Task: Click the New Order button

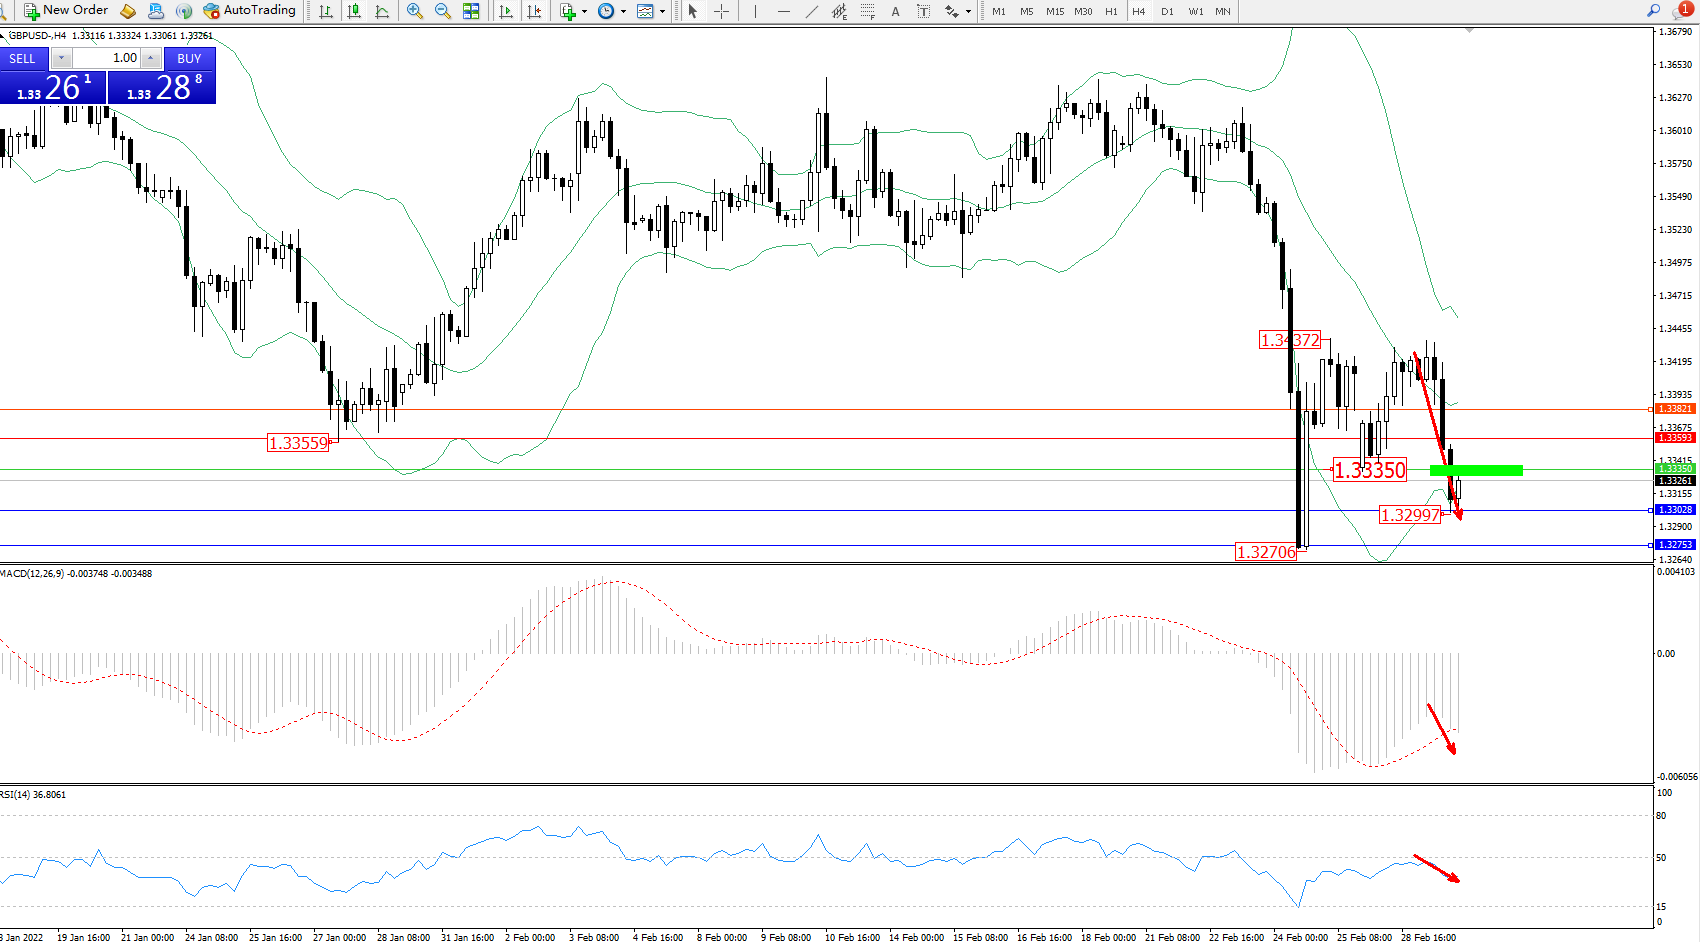Action: point(66,11)
